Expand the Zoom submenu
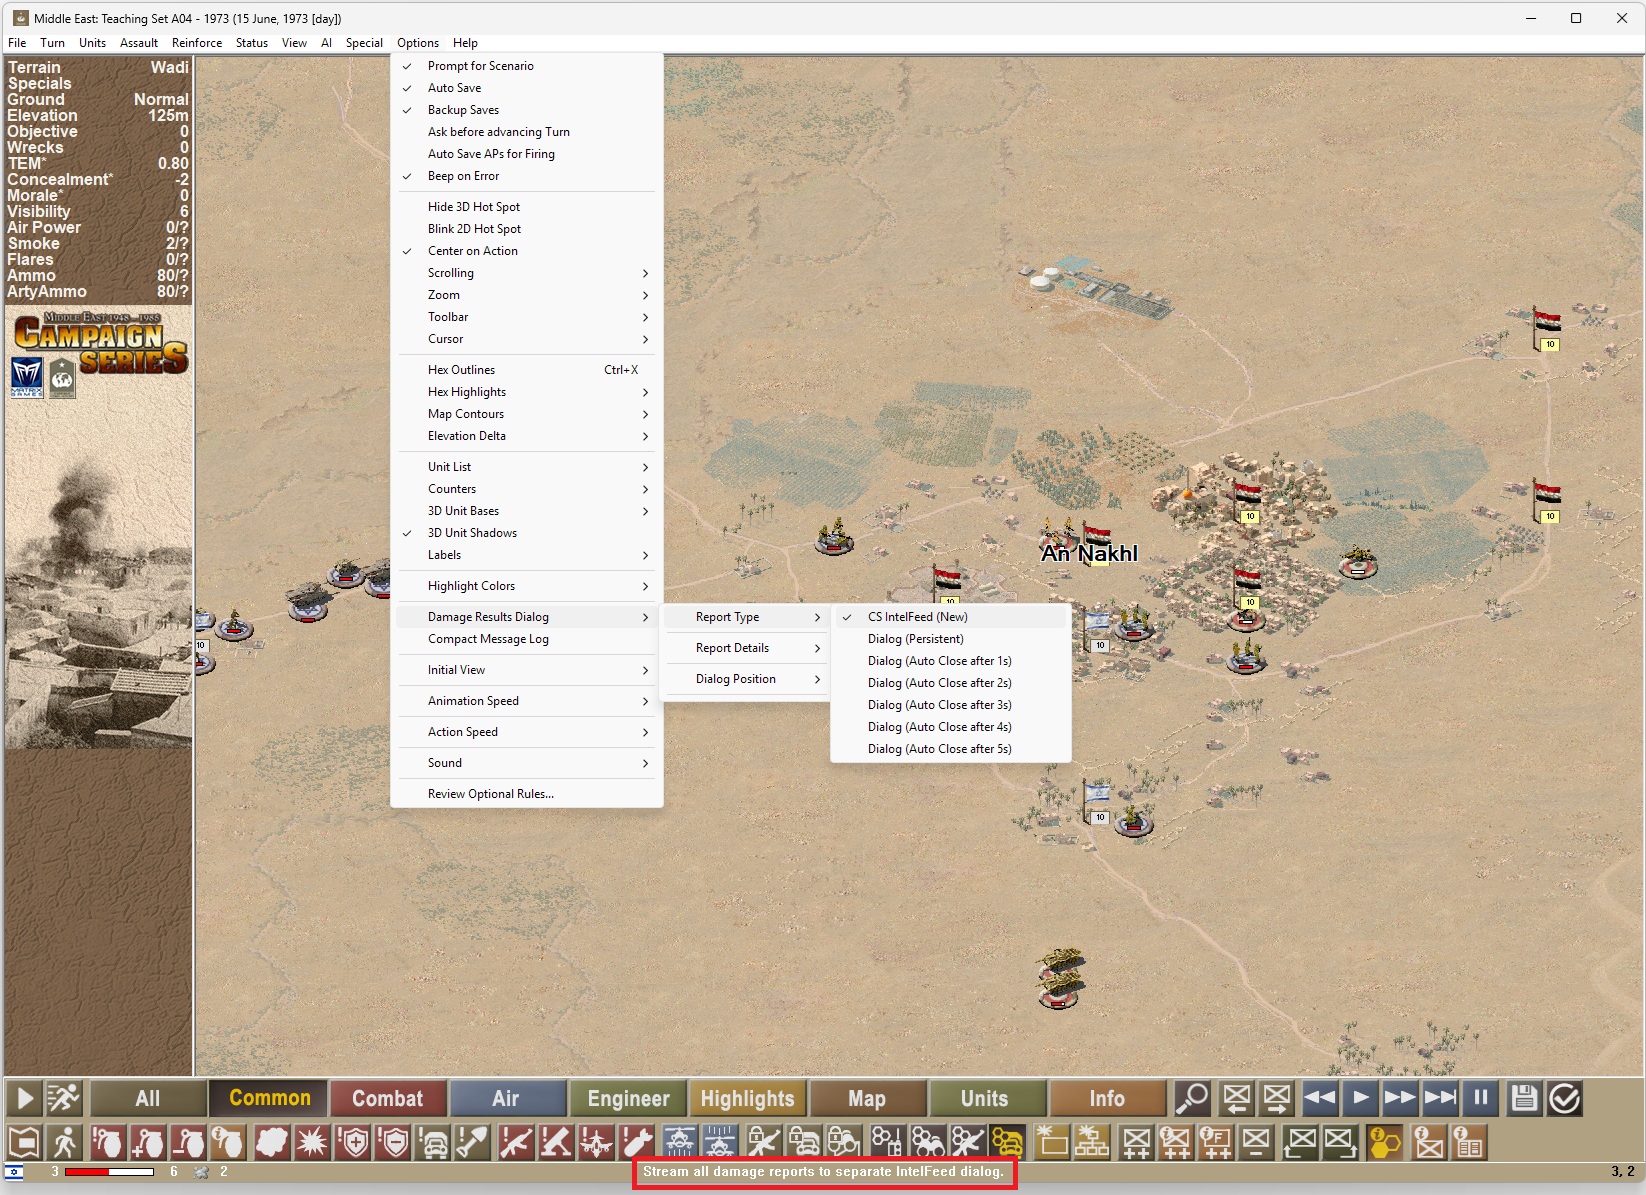This screenshot has height=1195, width=1646. (527, 295)
